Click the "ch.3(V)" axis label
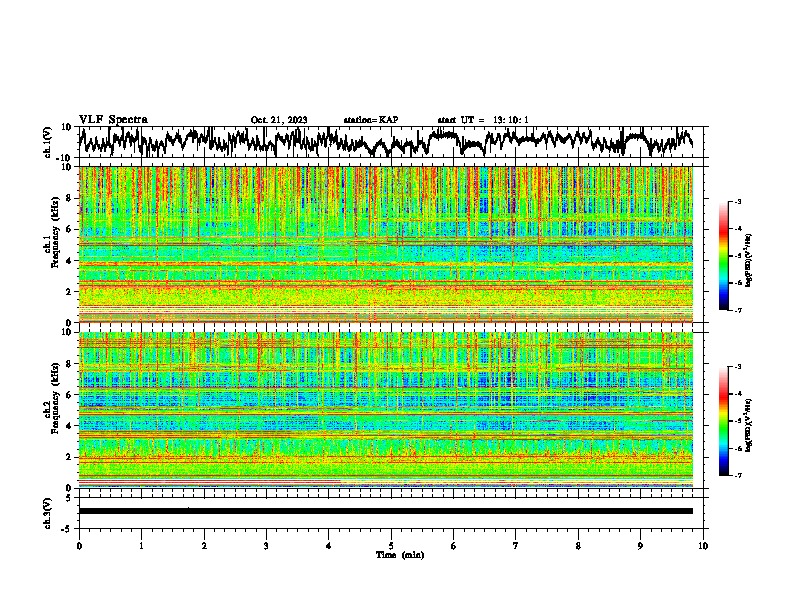Screen dimensions: 792x612 point(48,513)
